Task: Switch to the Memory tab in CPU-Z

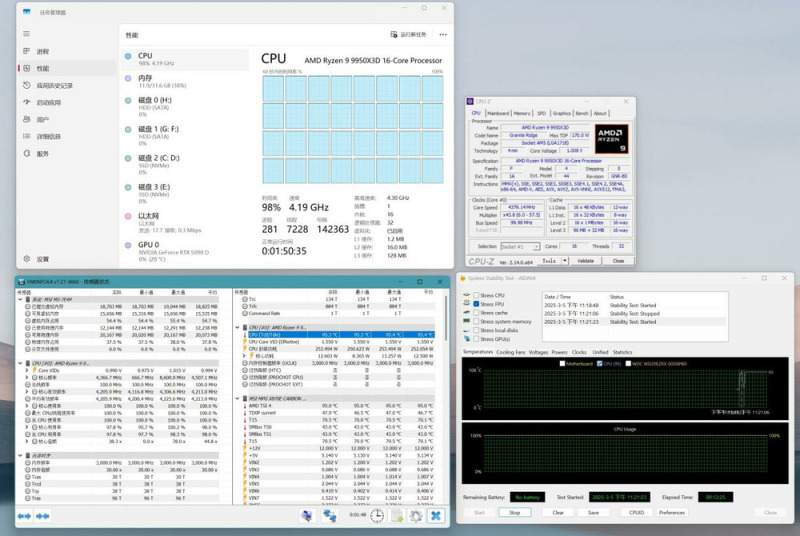Action: click(x=522, y=113)
